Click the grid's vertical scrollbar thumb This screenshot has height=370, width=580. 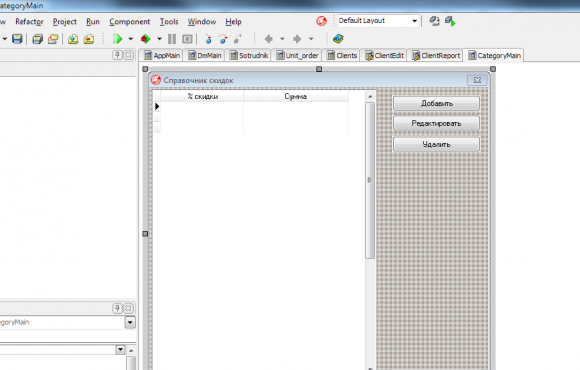[370, 180]
